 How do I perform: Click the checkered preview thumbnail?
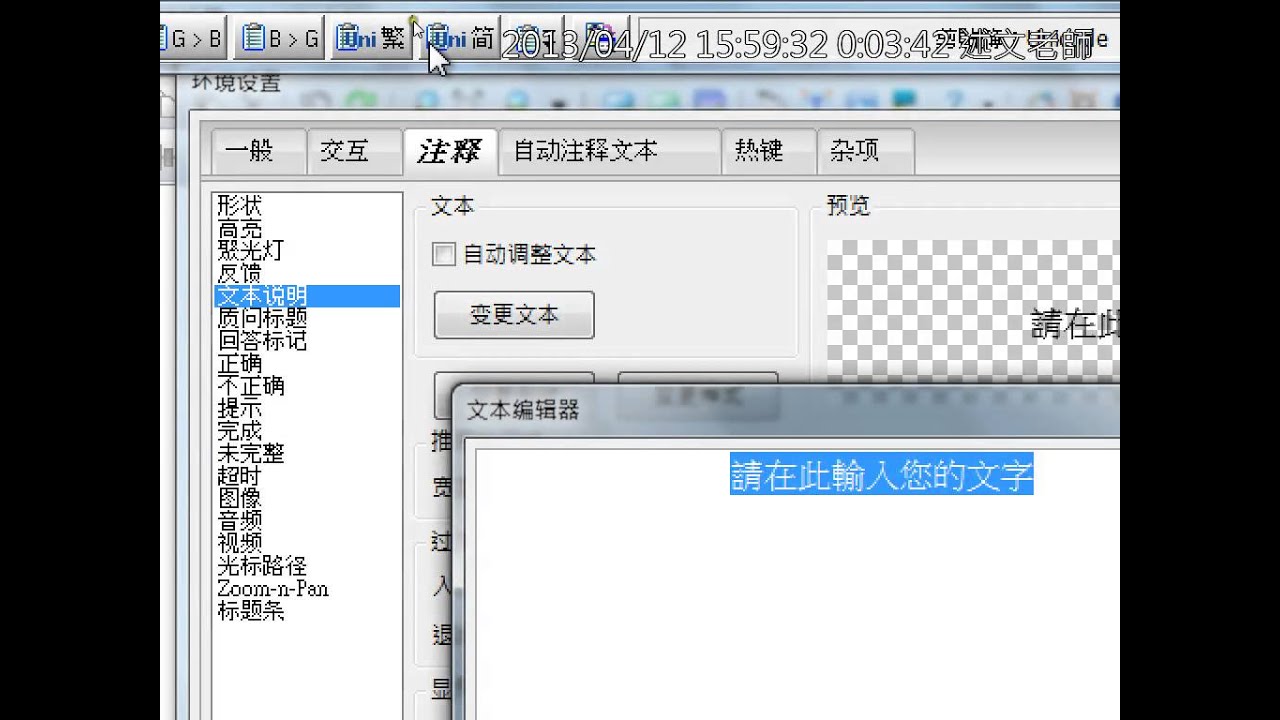pos(973,310)
